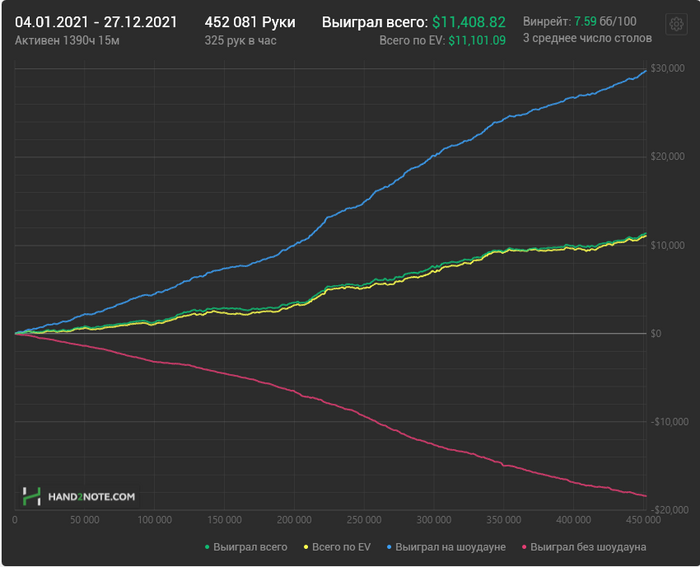The image size is (700, 567).
Task: Toggle the 'Выиграл без шоудауна' pink legend series
Action: [584, 547]
